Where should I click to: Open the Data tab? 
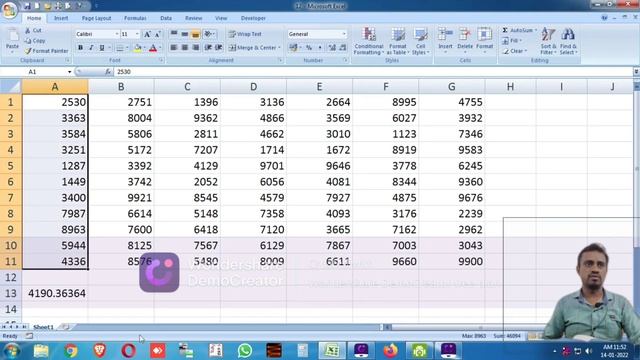tap(166, 18)
